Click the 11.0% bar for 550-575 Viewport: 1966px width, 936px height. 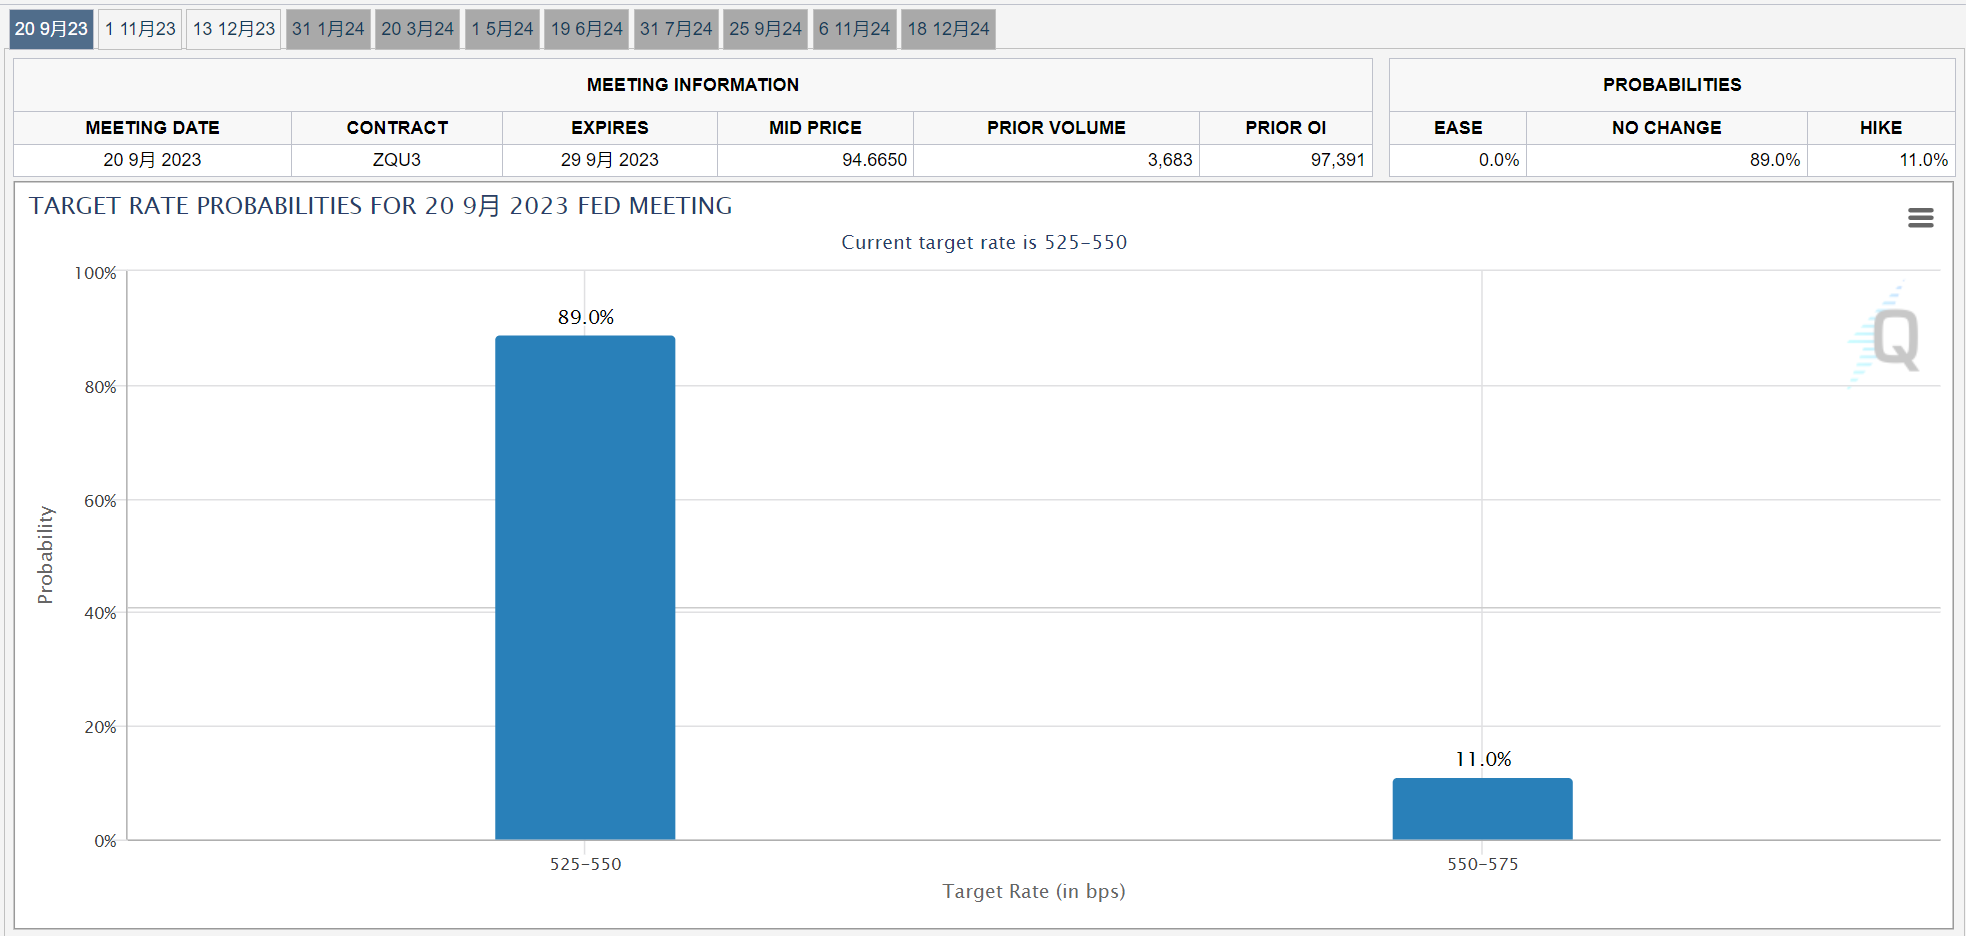pyautogui.click(x=1482, y=809)
